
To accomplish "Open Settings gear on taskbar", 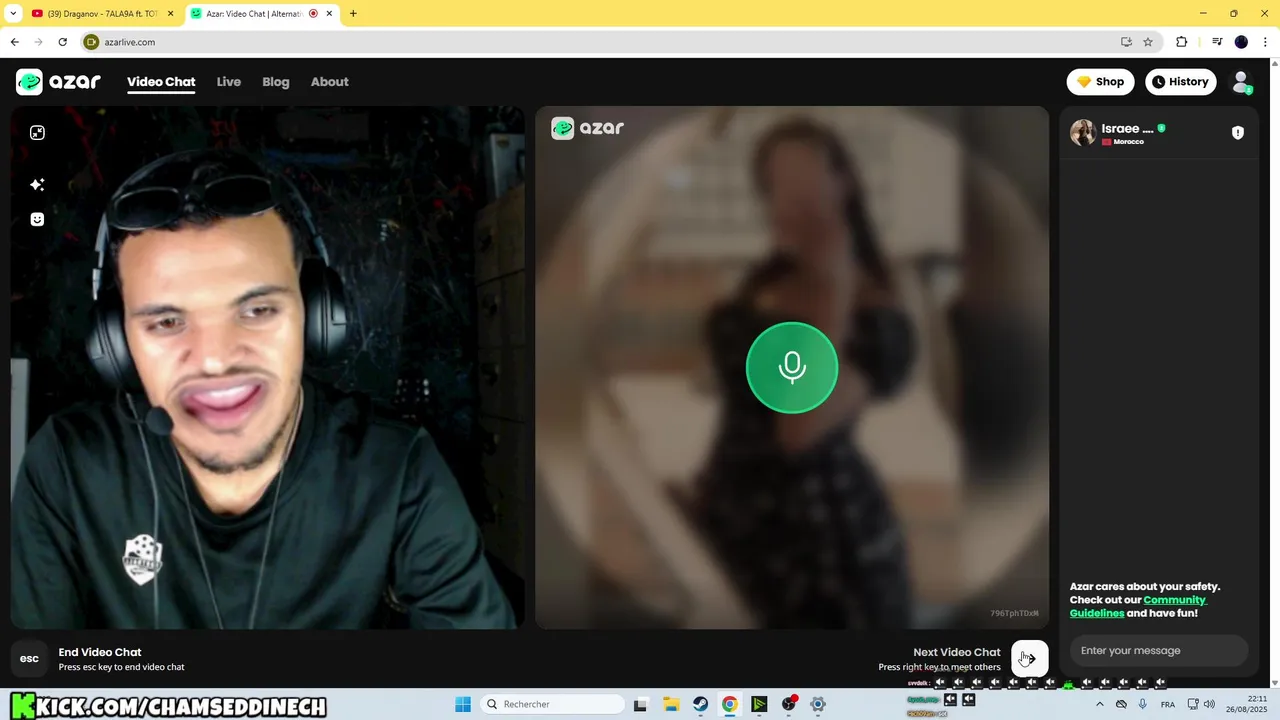I will (818, 704).
